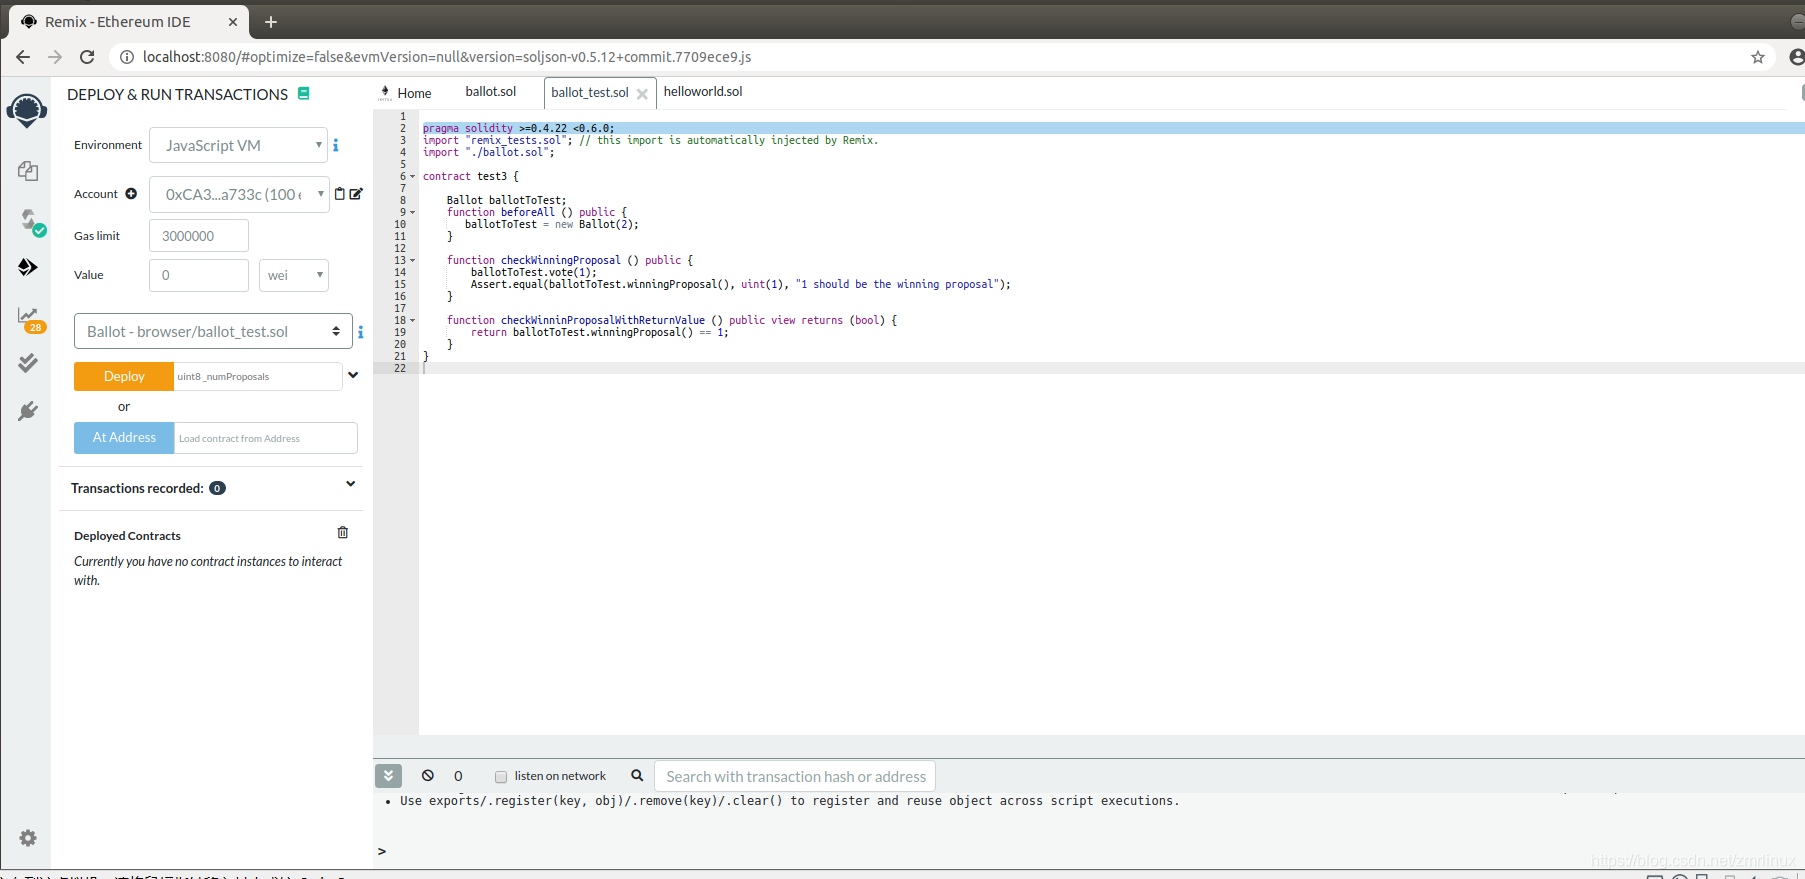This screenshot has width=1805, height=879.
Task: Click the "contract test3" code line
Action: pos(471,176)
